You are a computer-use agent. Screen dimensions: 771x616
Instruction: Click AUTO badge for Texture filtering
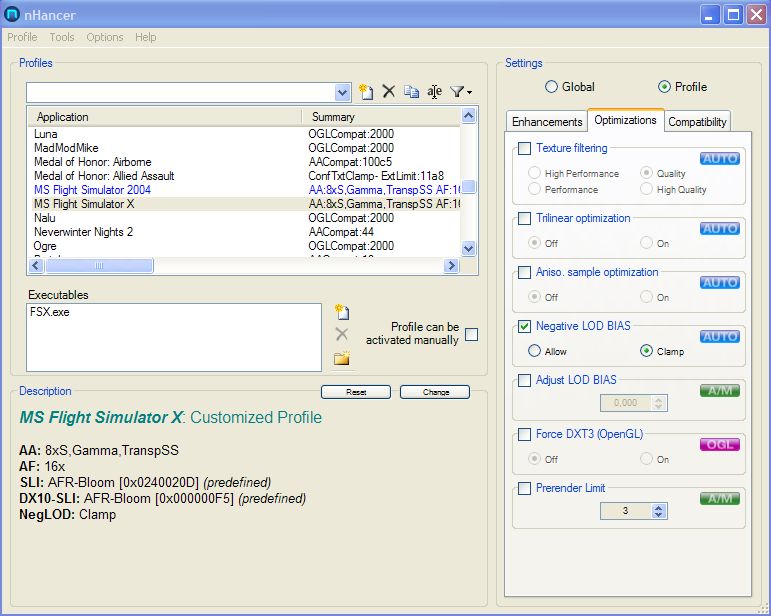(720, 158)
